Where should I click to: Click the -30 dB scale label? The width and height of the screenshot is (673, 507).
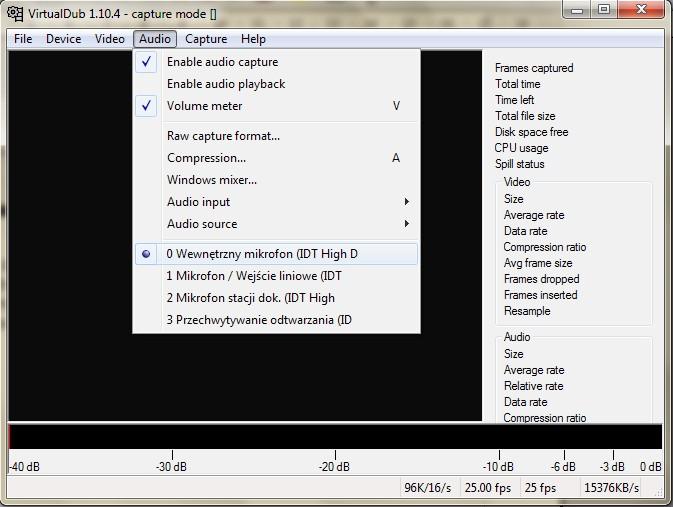point(171,467)
